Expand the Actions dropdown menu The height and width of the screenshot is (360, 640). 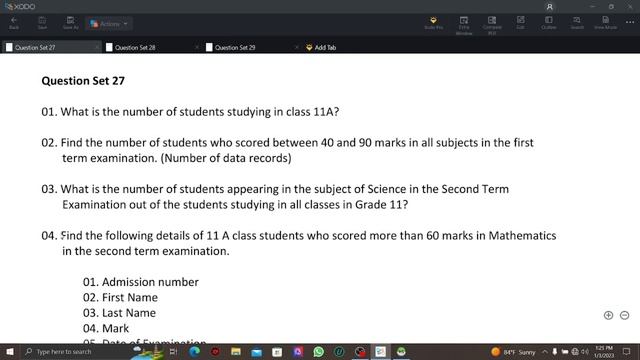pyautogui.click(x=109, y=24)
